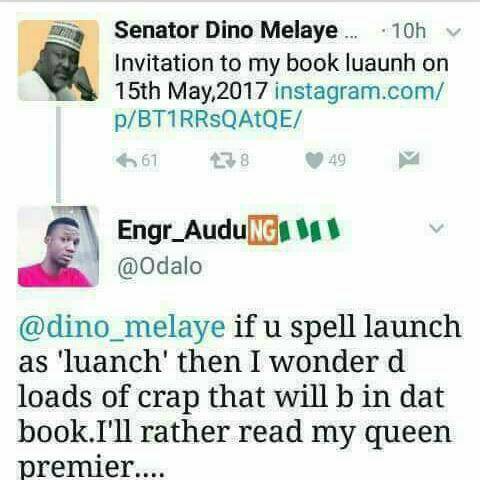This screenshot has height=480, width=480.
Task: Expand options chevron on Dino Melaye's tweet
Action: (454, 32)
